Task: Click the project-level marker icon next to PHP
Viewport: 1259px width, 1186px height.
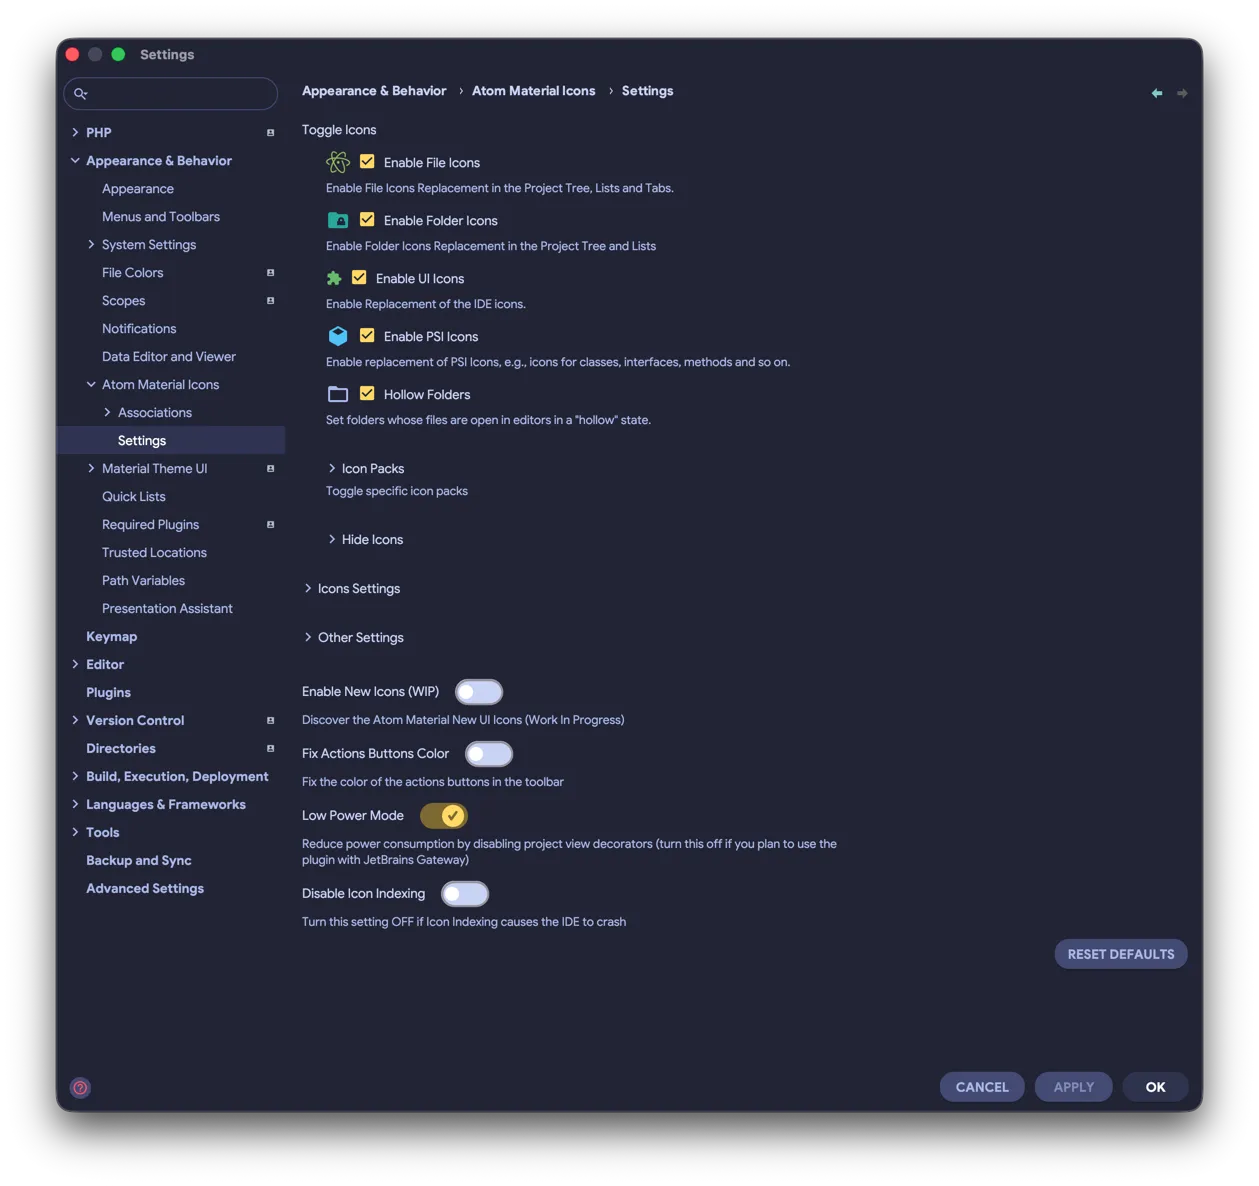Action: [270, 132]
